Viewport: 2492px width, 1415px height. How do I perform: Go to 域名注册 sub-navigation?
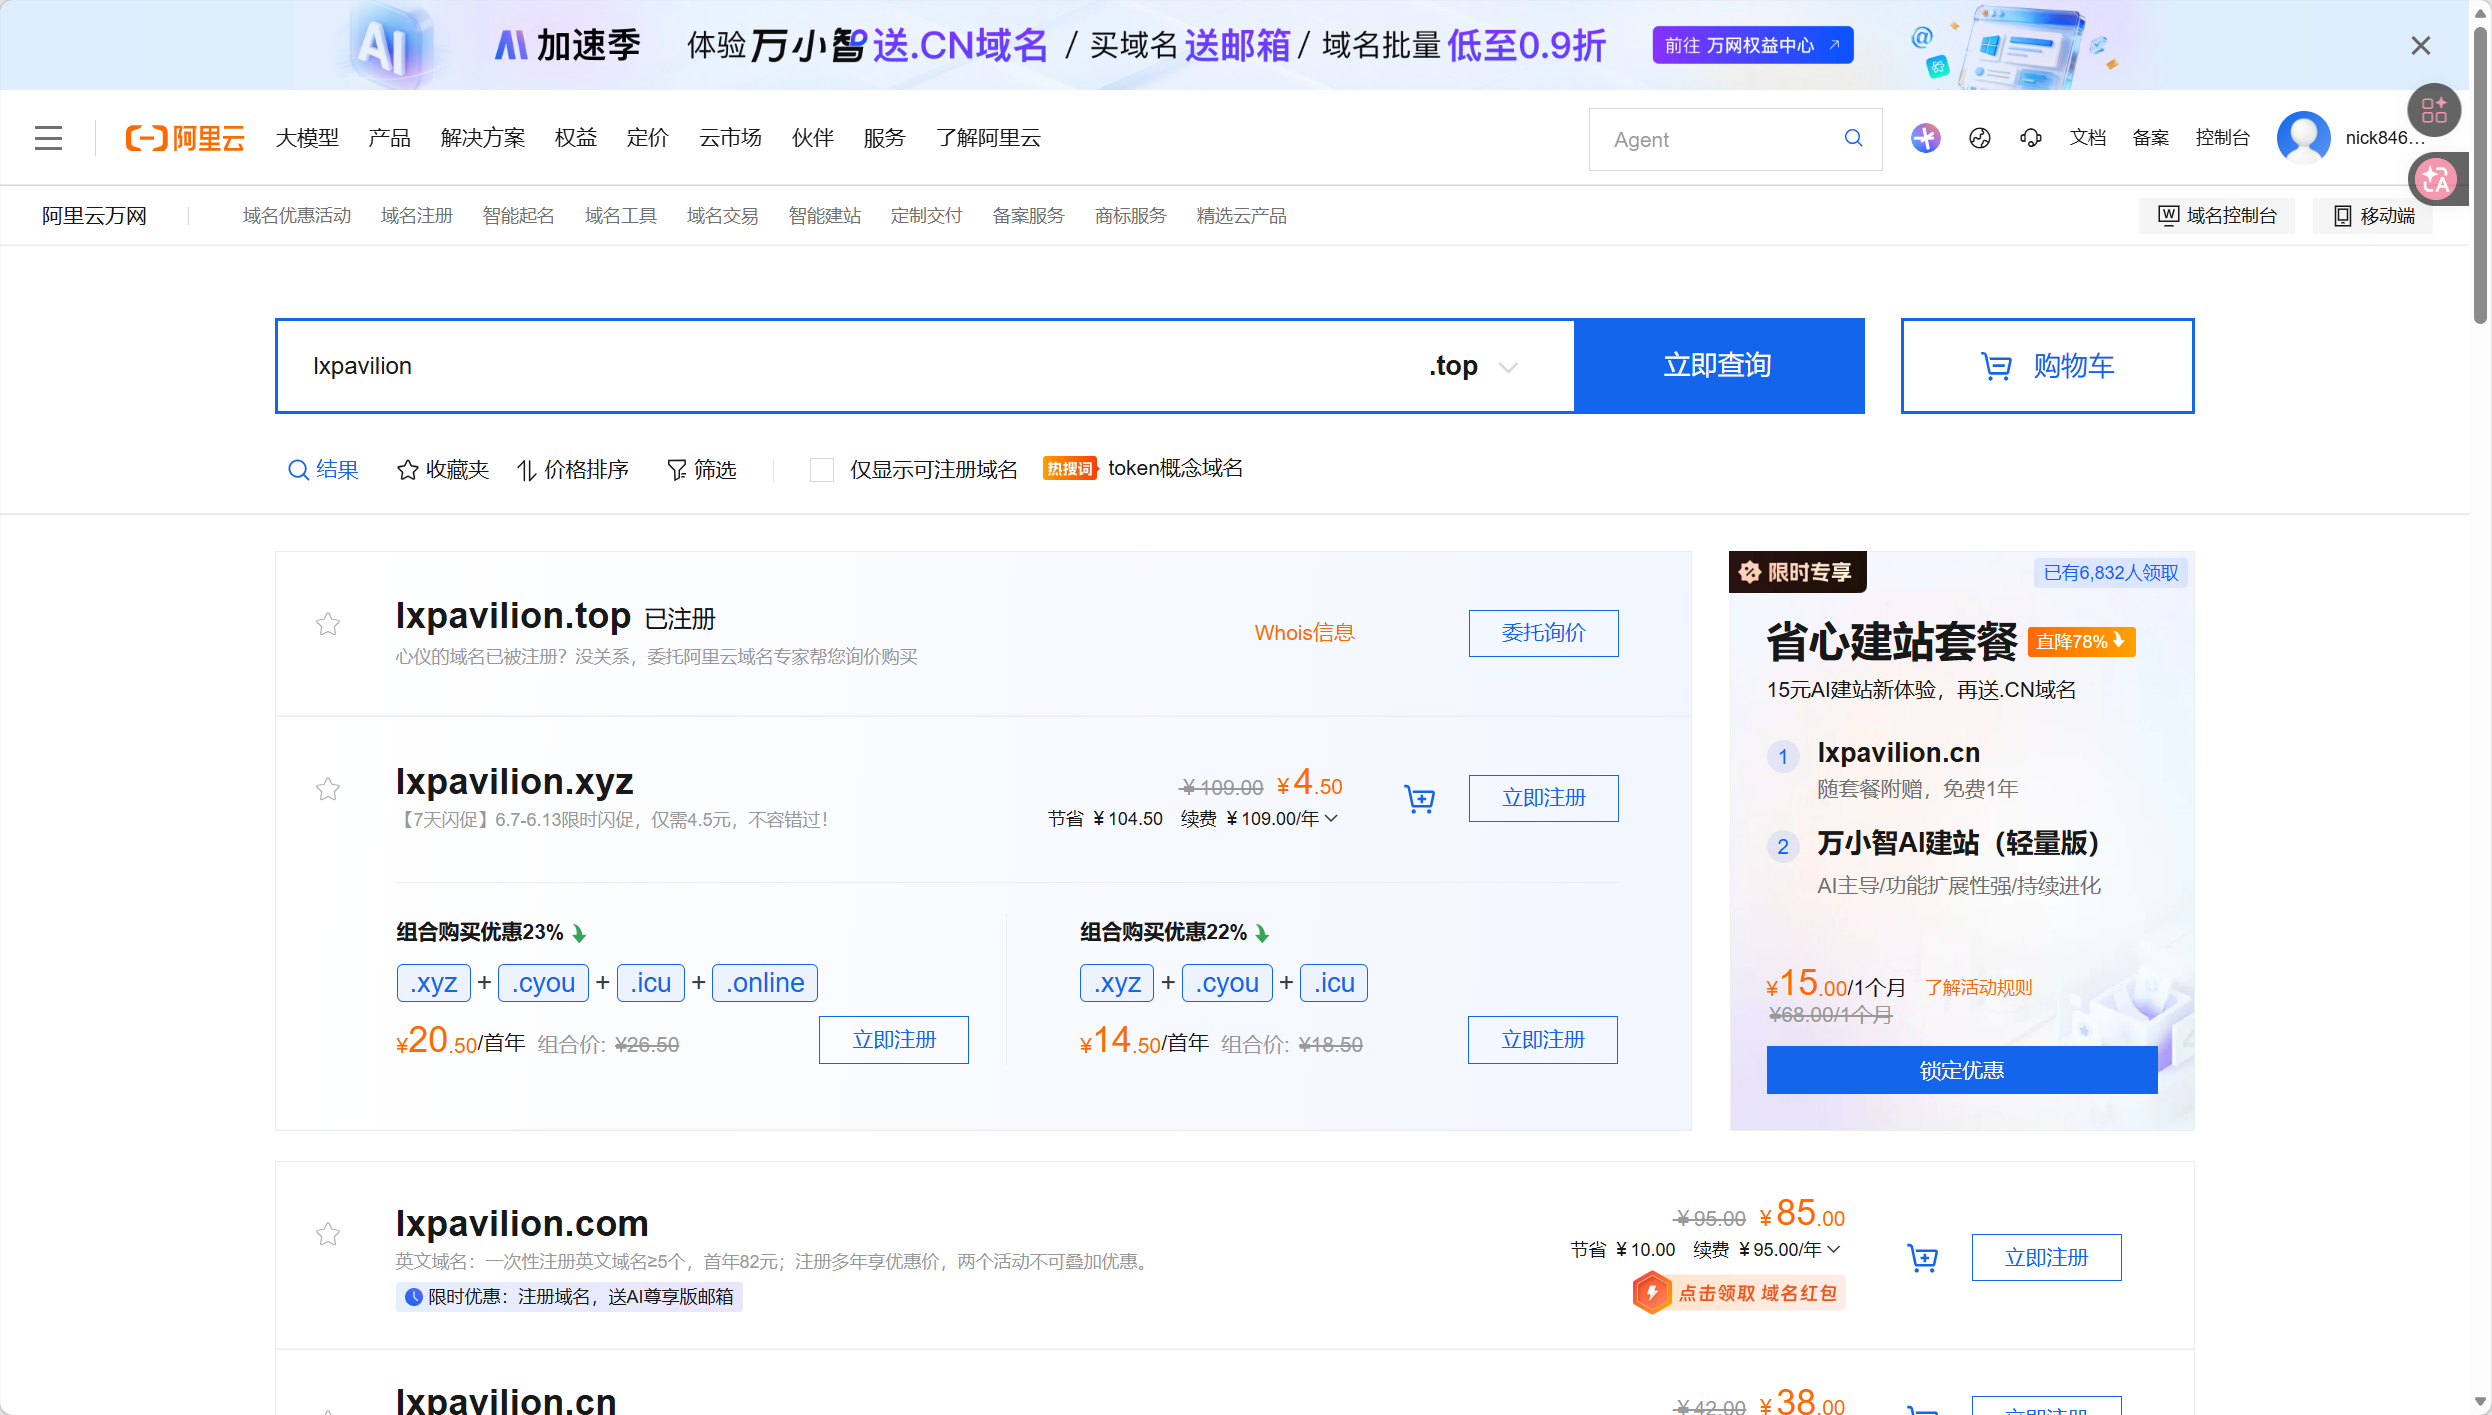pos(417,216)
